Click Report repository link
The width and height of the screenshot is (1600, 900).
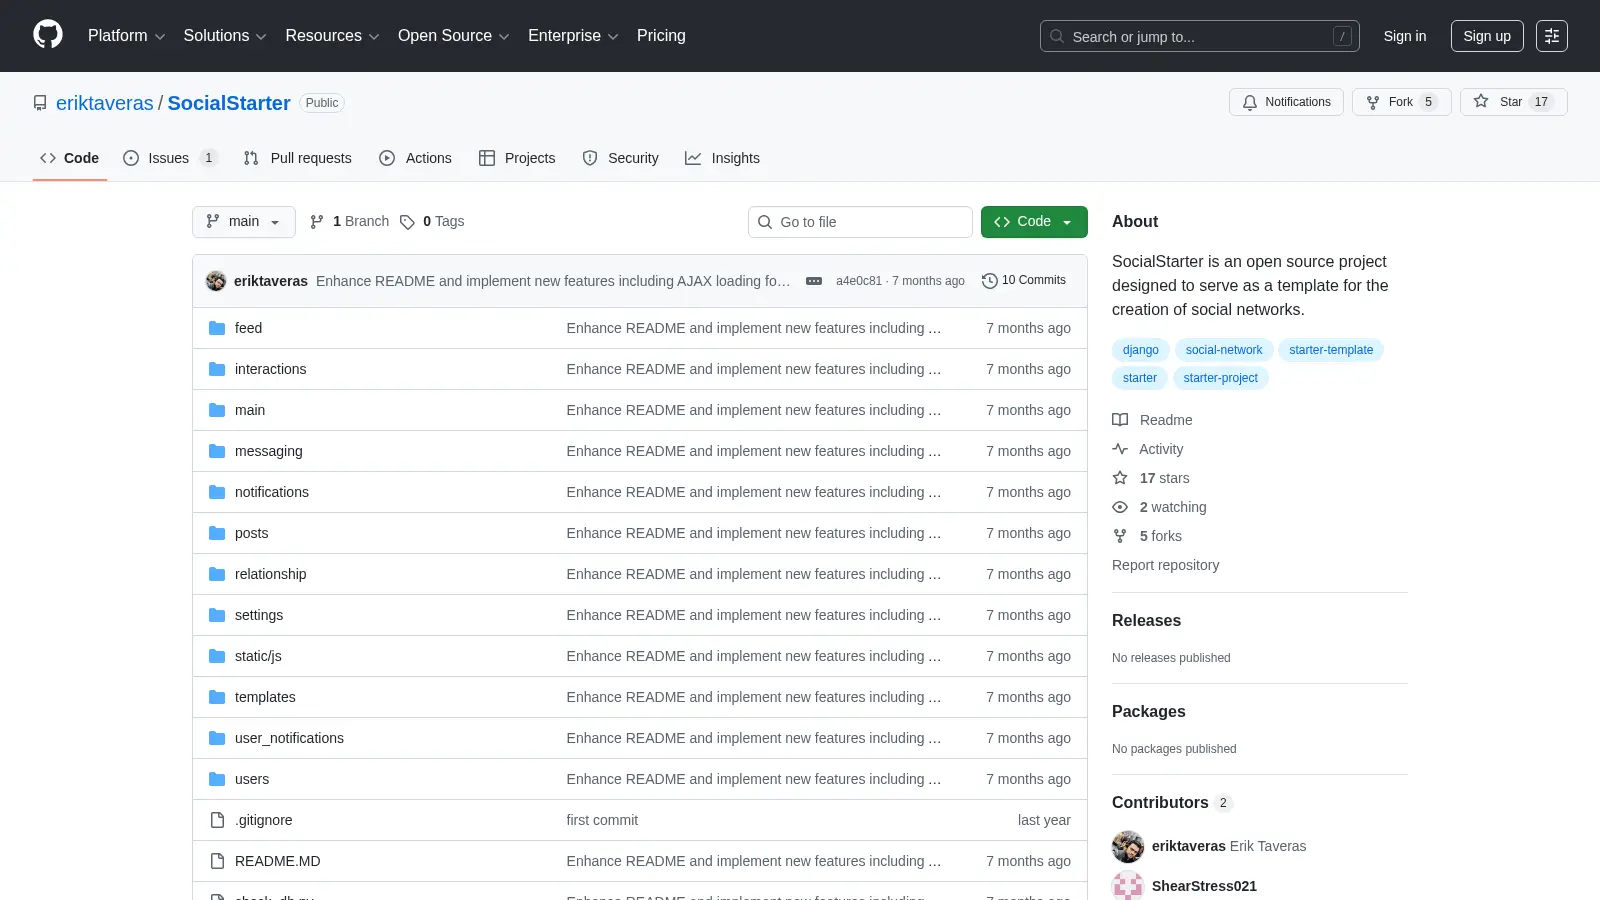click(x=1165, y=565)
